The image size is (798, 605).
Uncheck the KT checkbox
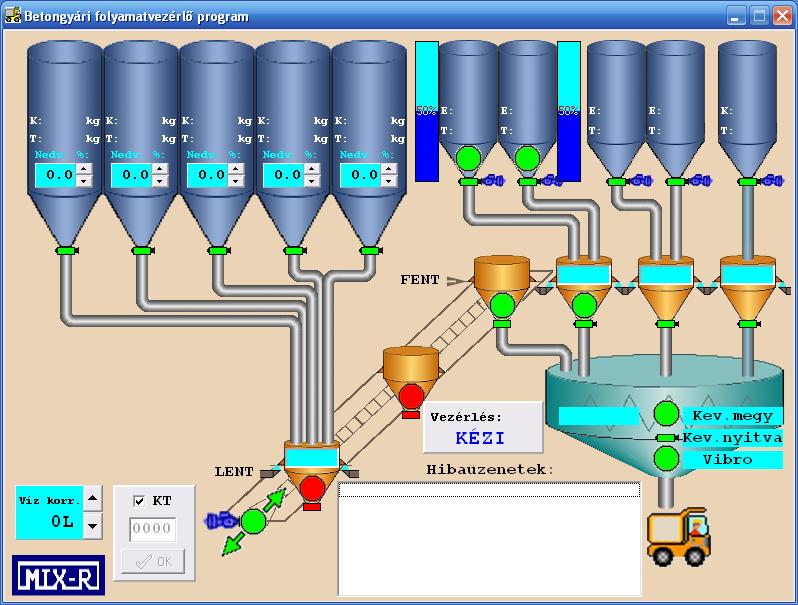(x=138, y=501)
